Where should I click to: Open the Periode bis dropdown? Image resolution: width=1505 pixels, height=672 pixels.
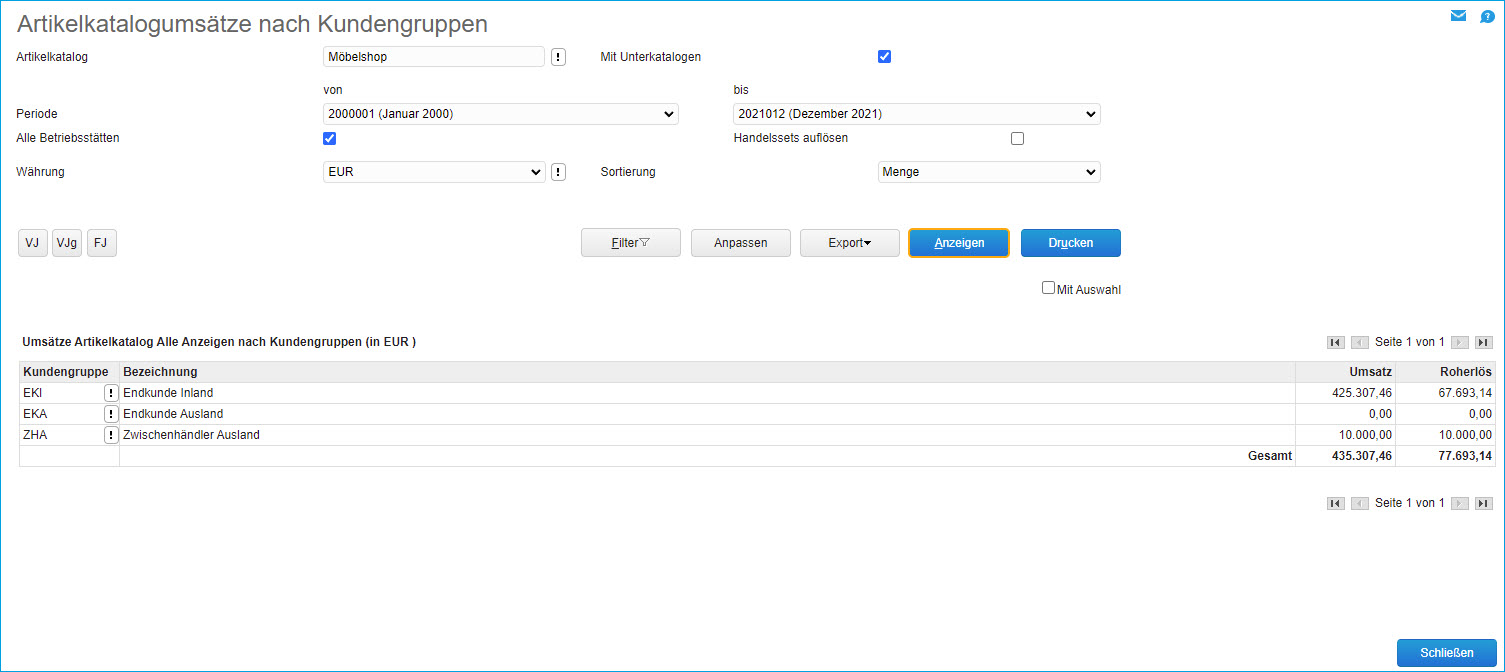916,114
